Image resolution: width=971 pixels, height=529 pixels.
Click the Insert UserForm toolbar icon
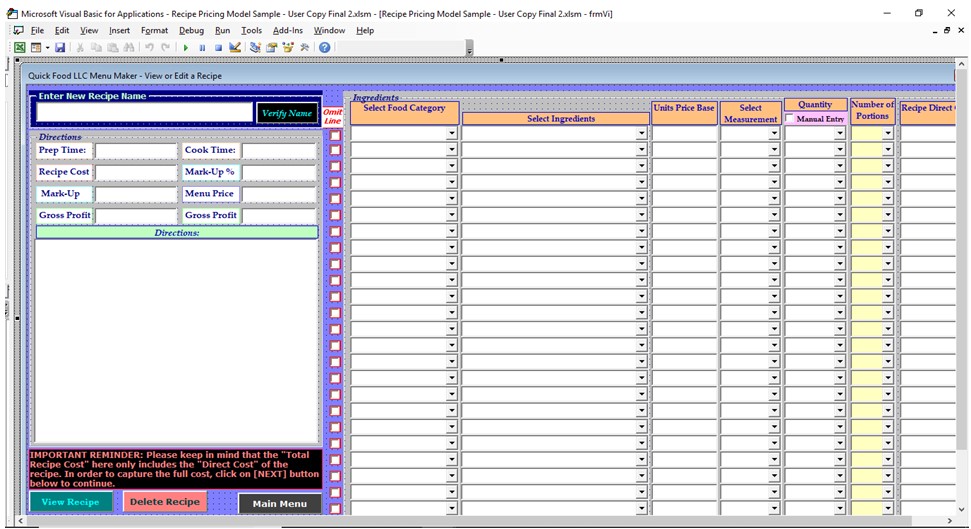point(36,47)
